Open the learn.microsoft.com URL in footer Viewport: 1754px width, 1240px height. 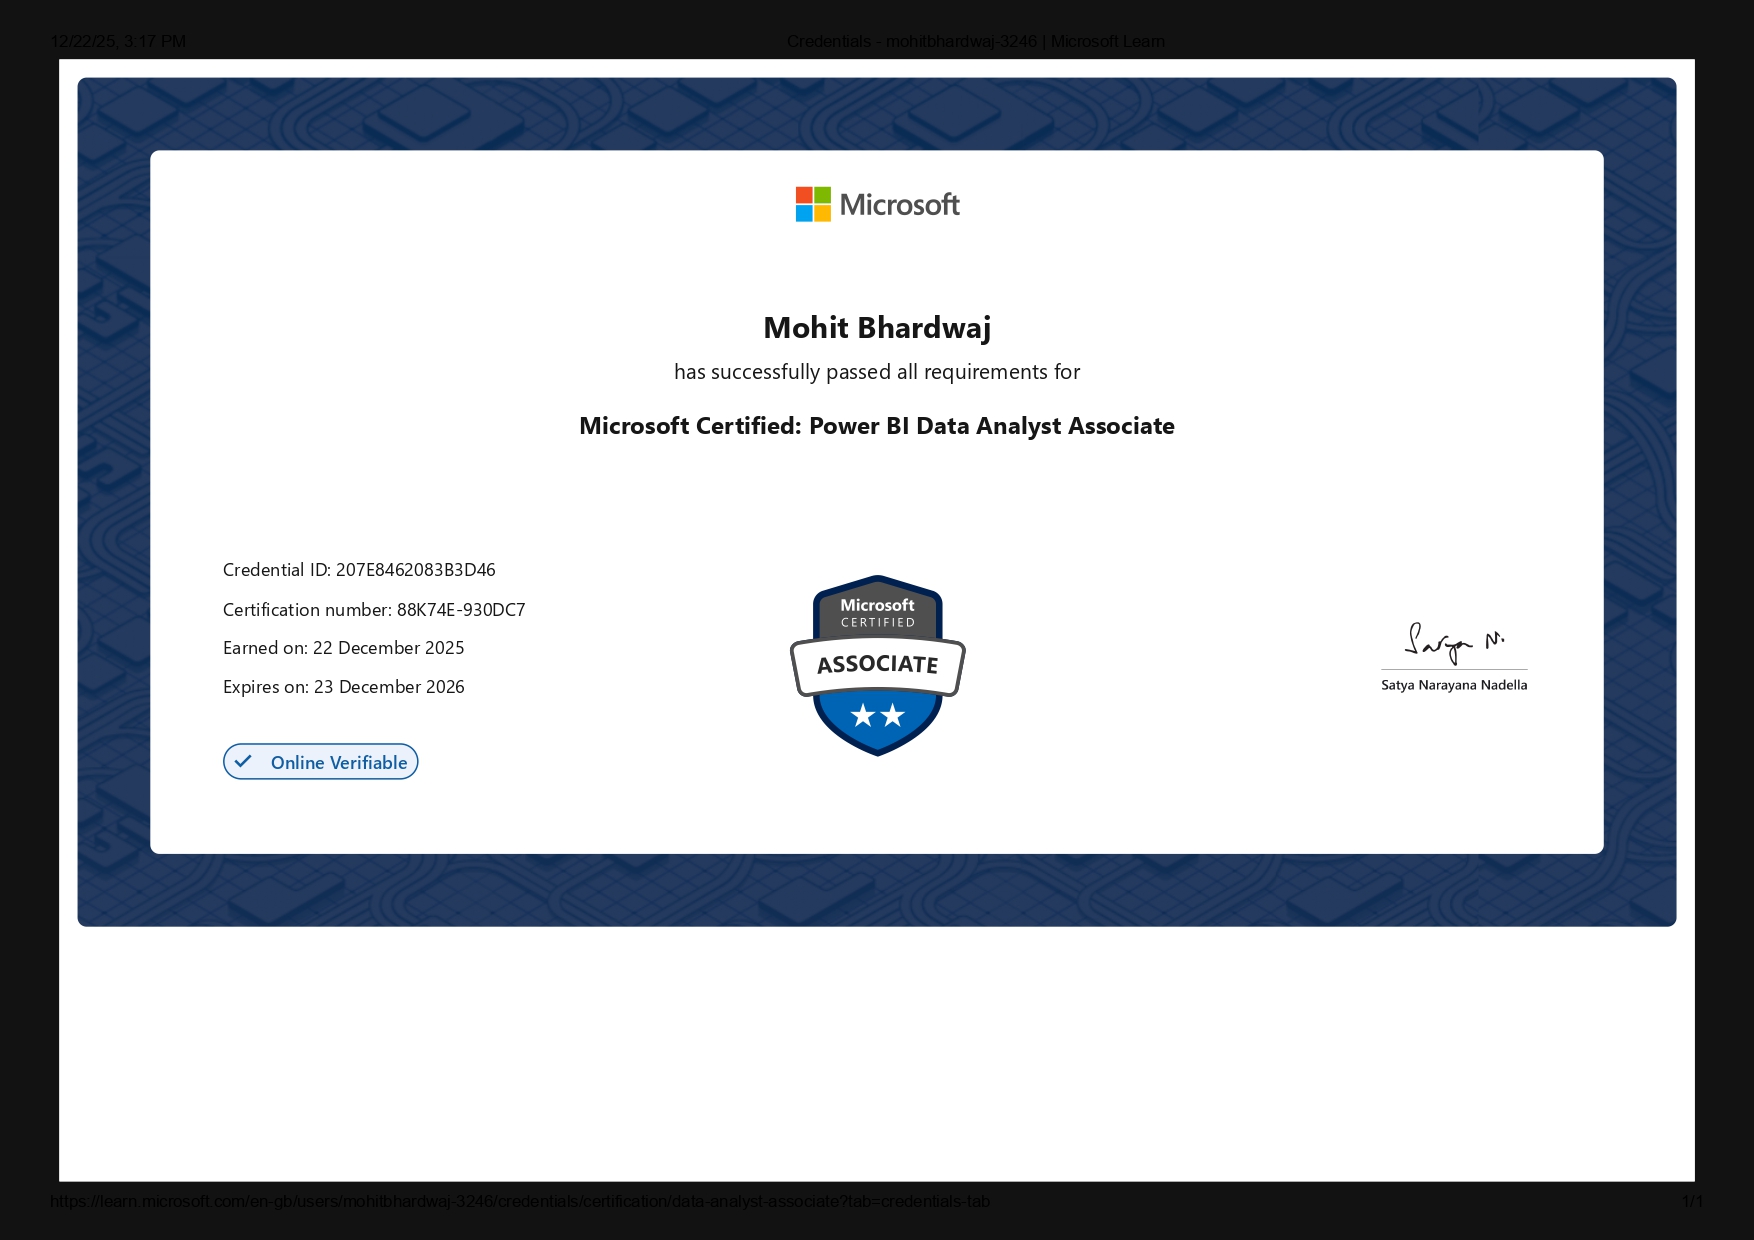click(520, 1201)
